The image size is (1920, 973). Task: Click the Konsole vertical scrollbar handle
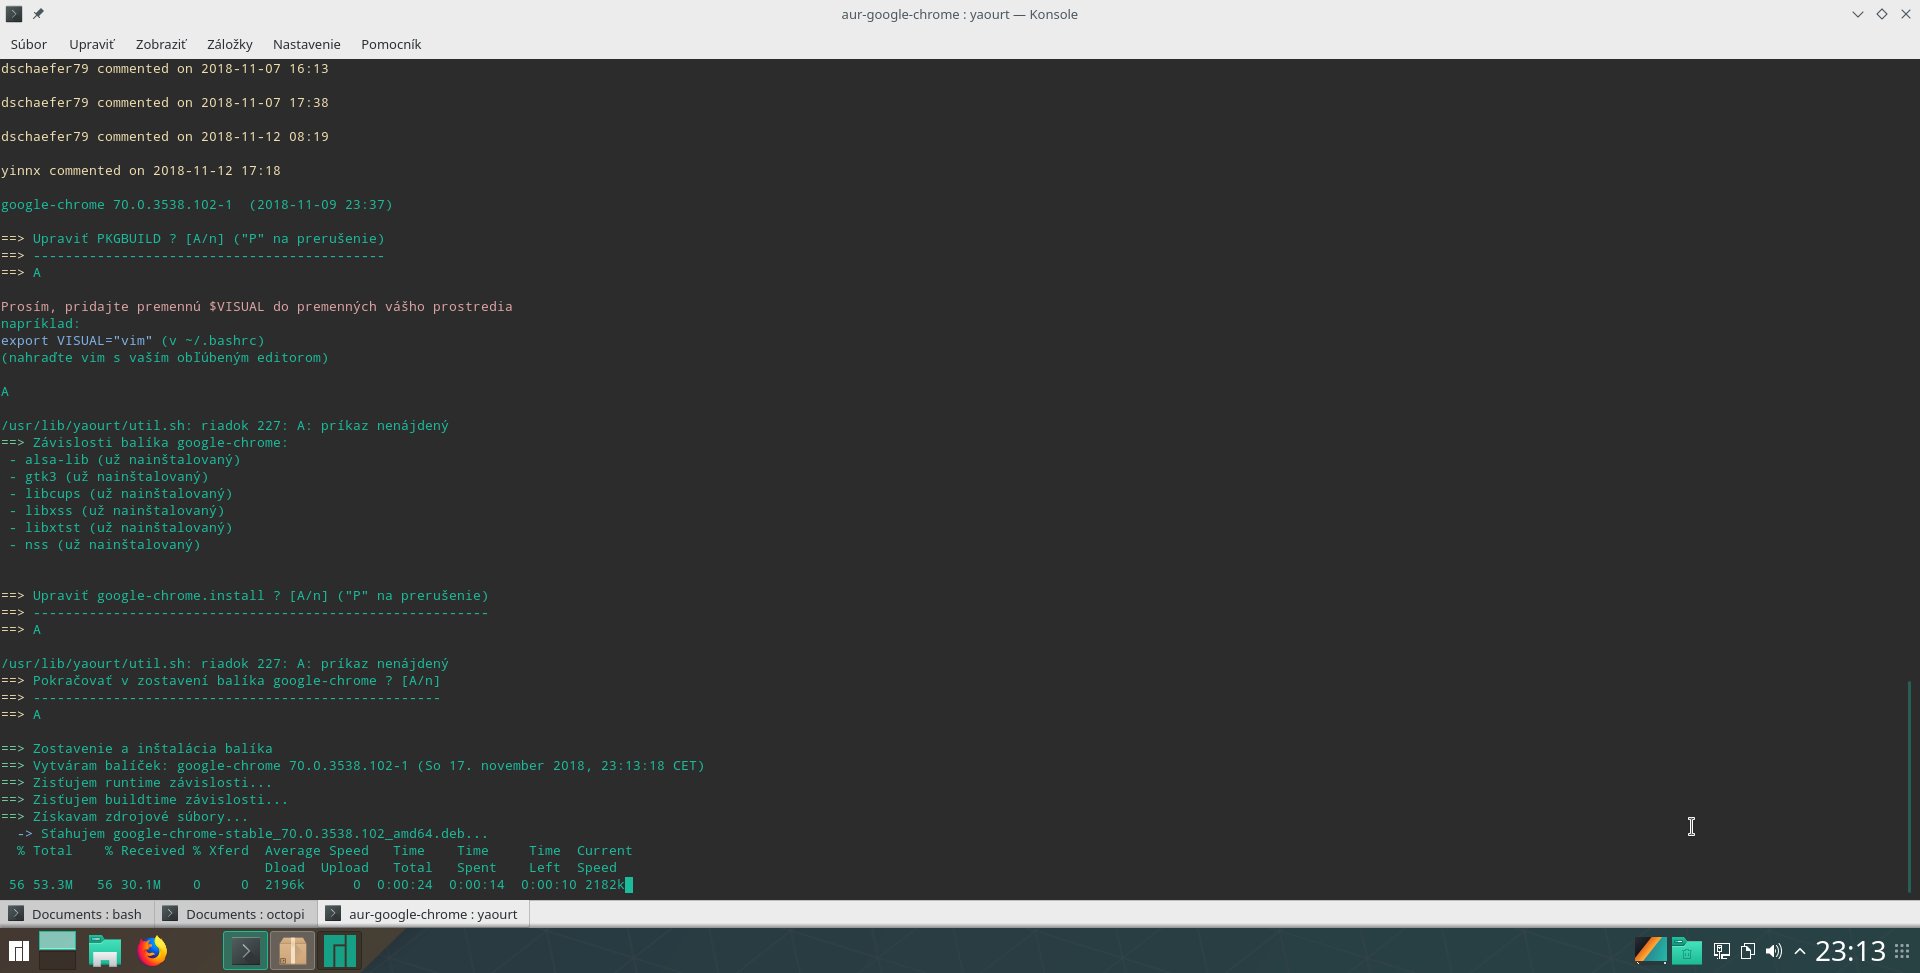(x=1910, y=786)
